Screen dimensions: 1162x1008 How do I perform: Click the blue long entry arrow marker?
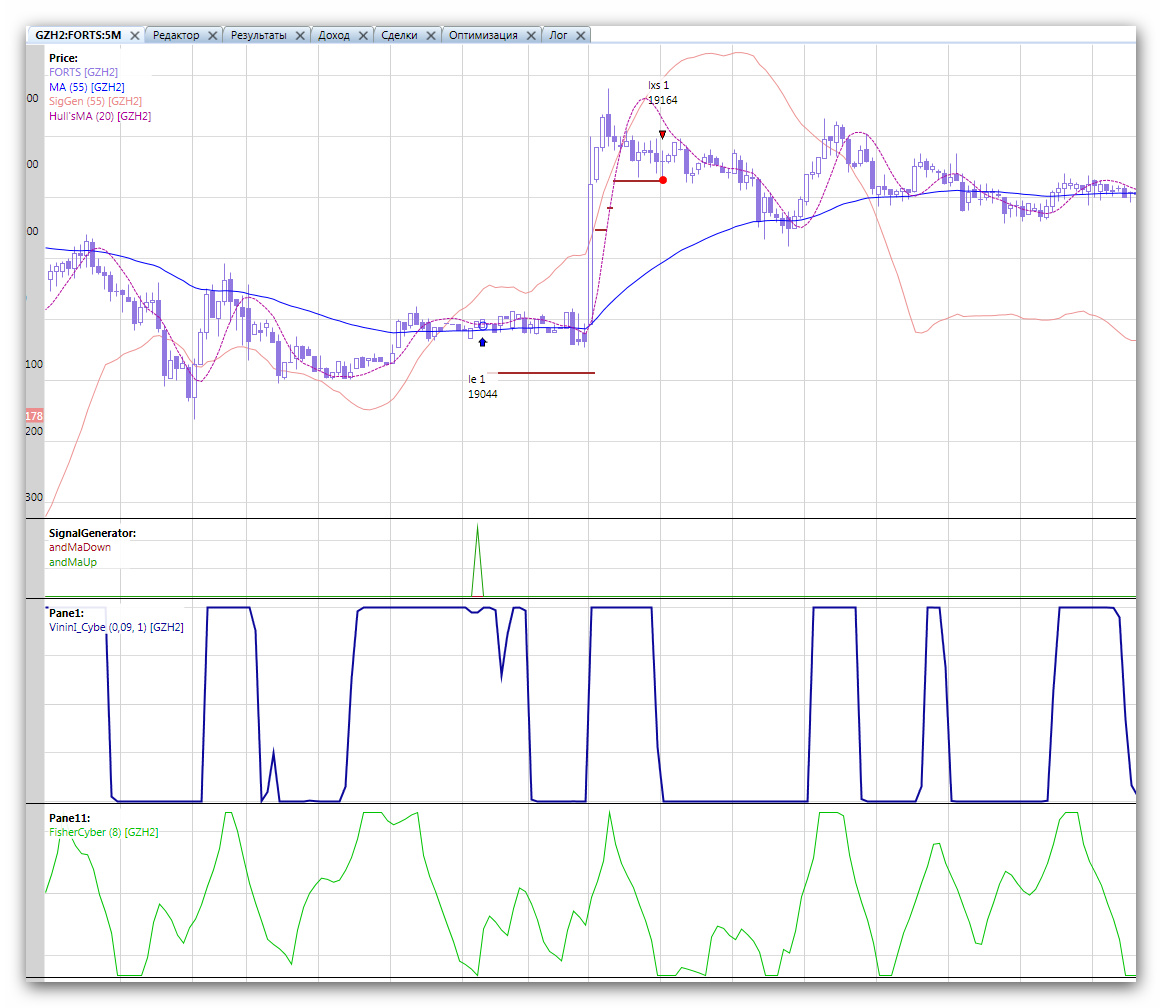point(483,343)
